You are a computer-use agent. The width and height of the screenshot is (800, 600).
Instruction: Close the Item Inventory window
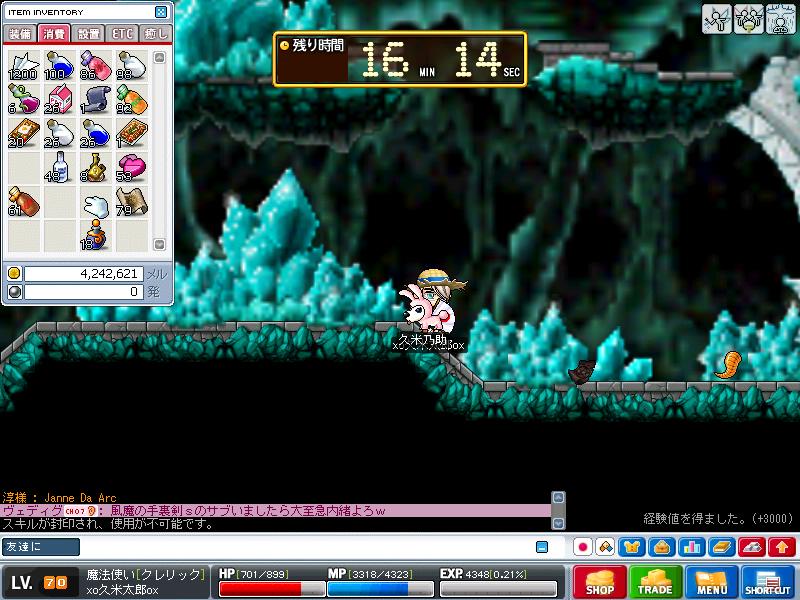tap(161, 12)
